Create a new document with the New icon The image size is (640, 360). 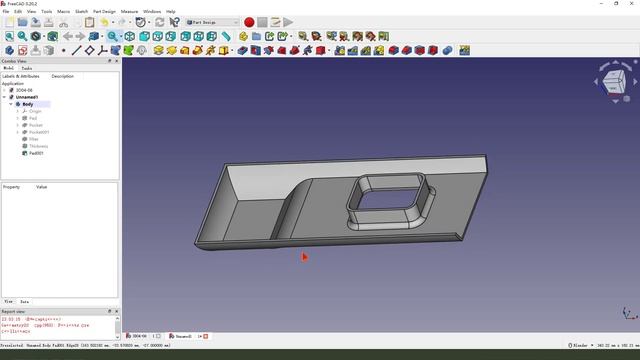pyautogui.click(x=10, y=22)
